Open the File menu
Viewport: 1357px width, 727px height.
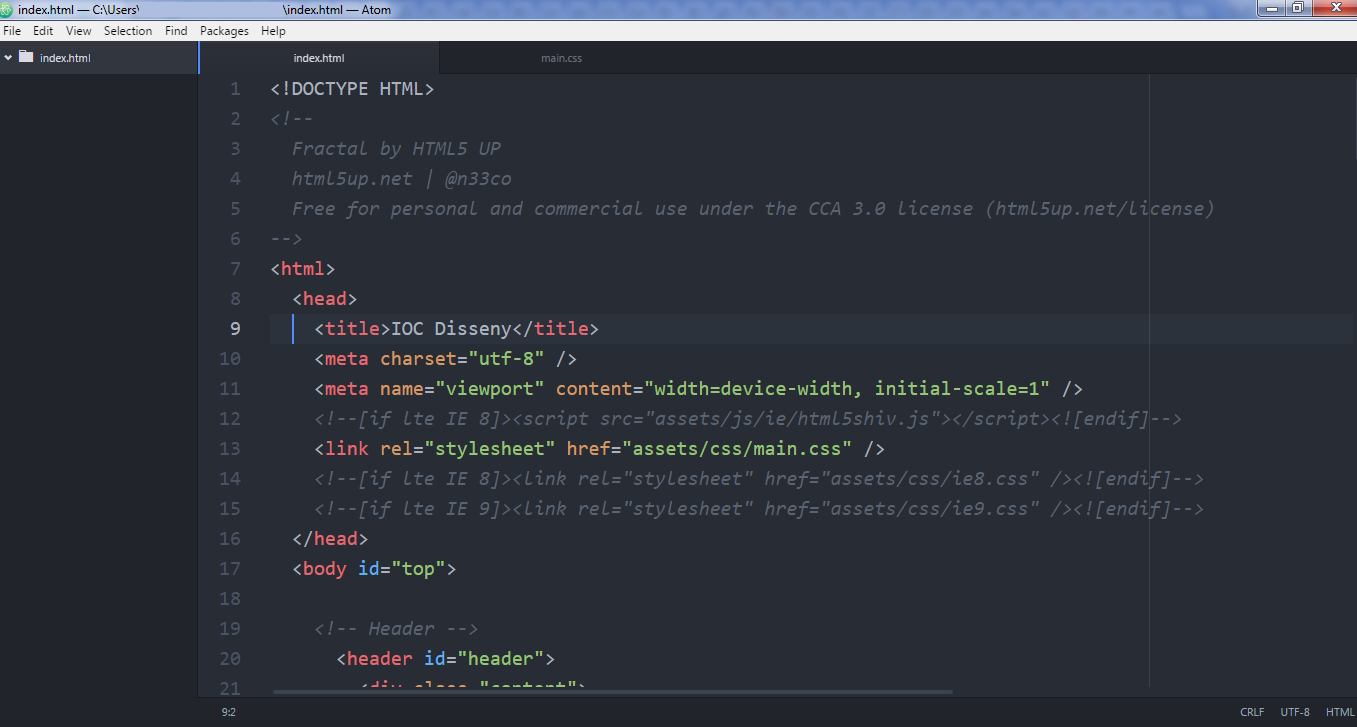[x=12, y=31]
